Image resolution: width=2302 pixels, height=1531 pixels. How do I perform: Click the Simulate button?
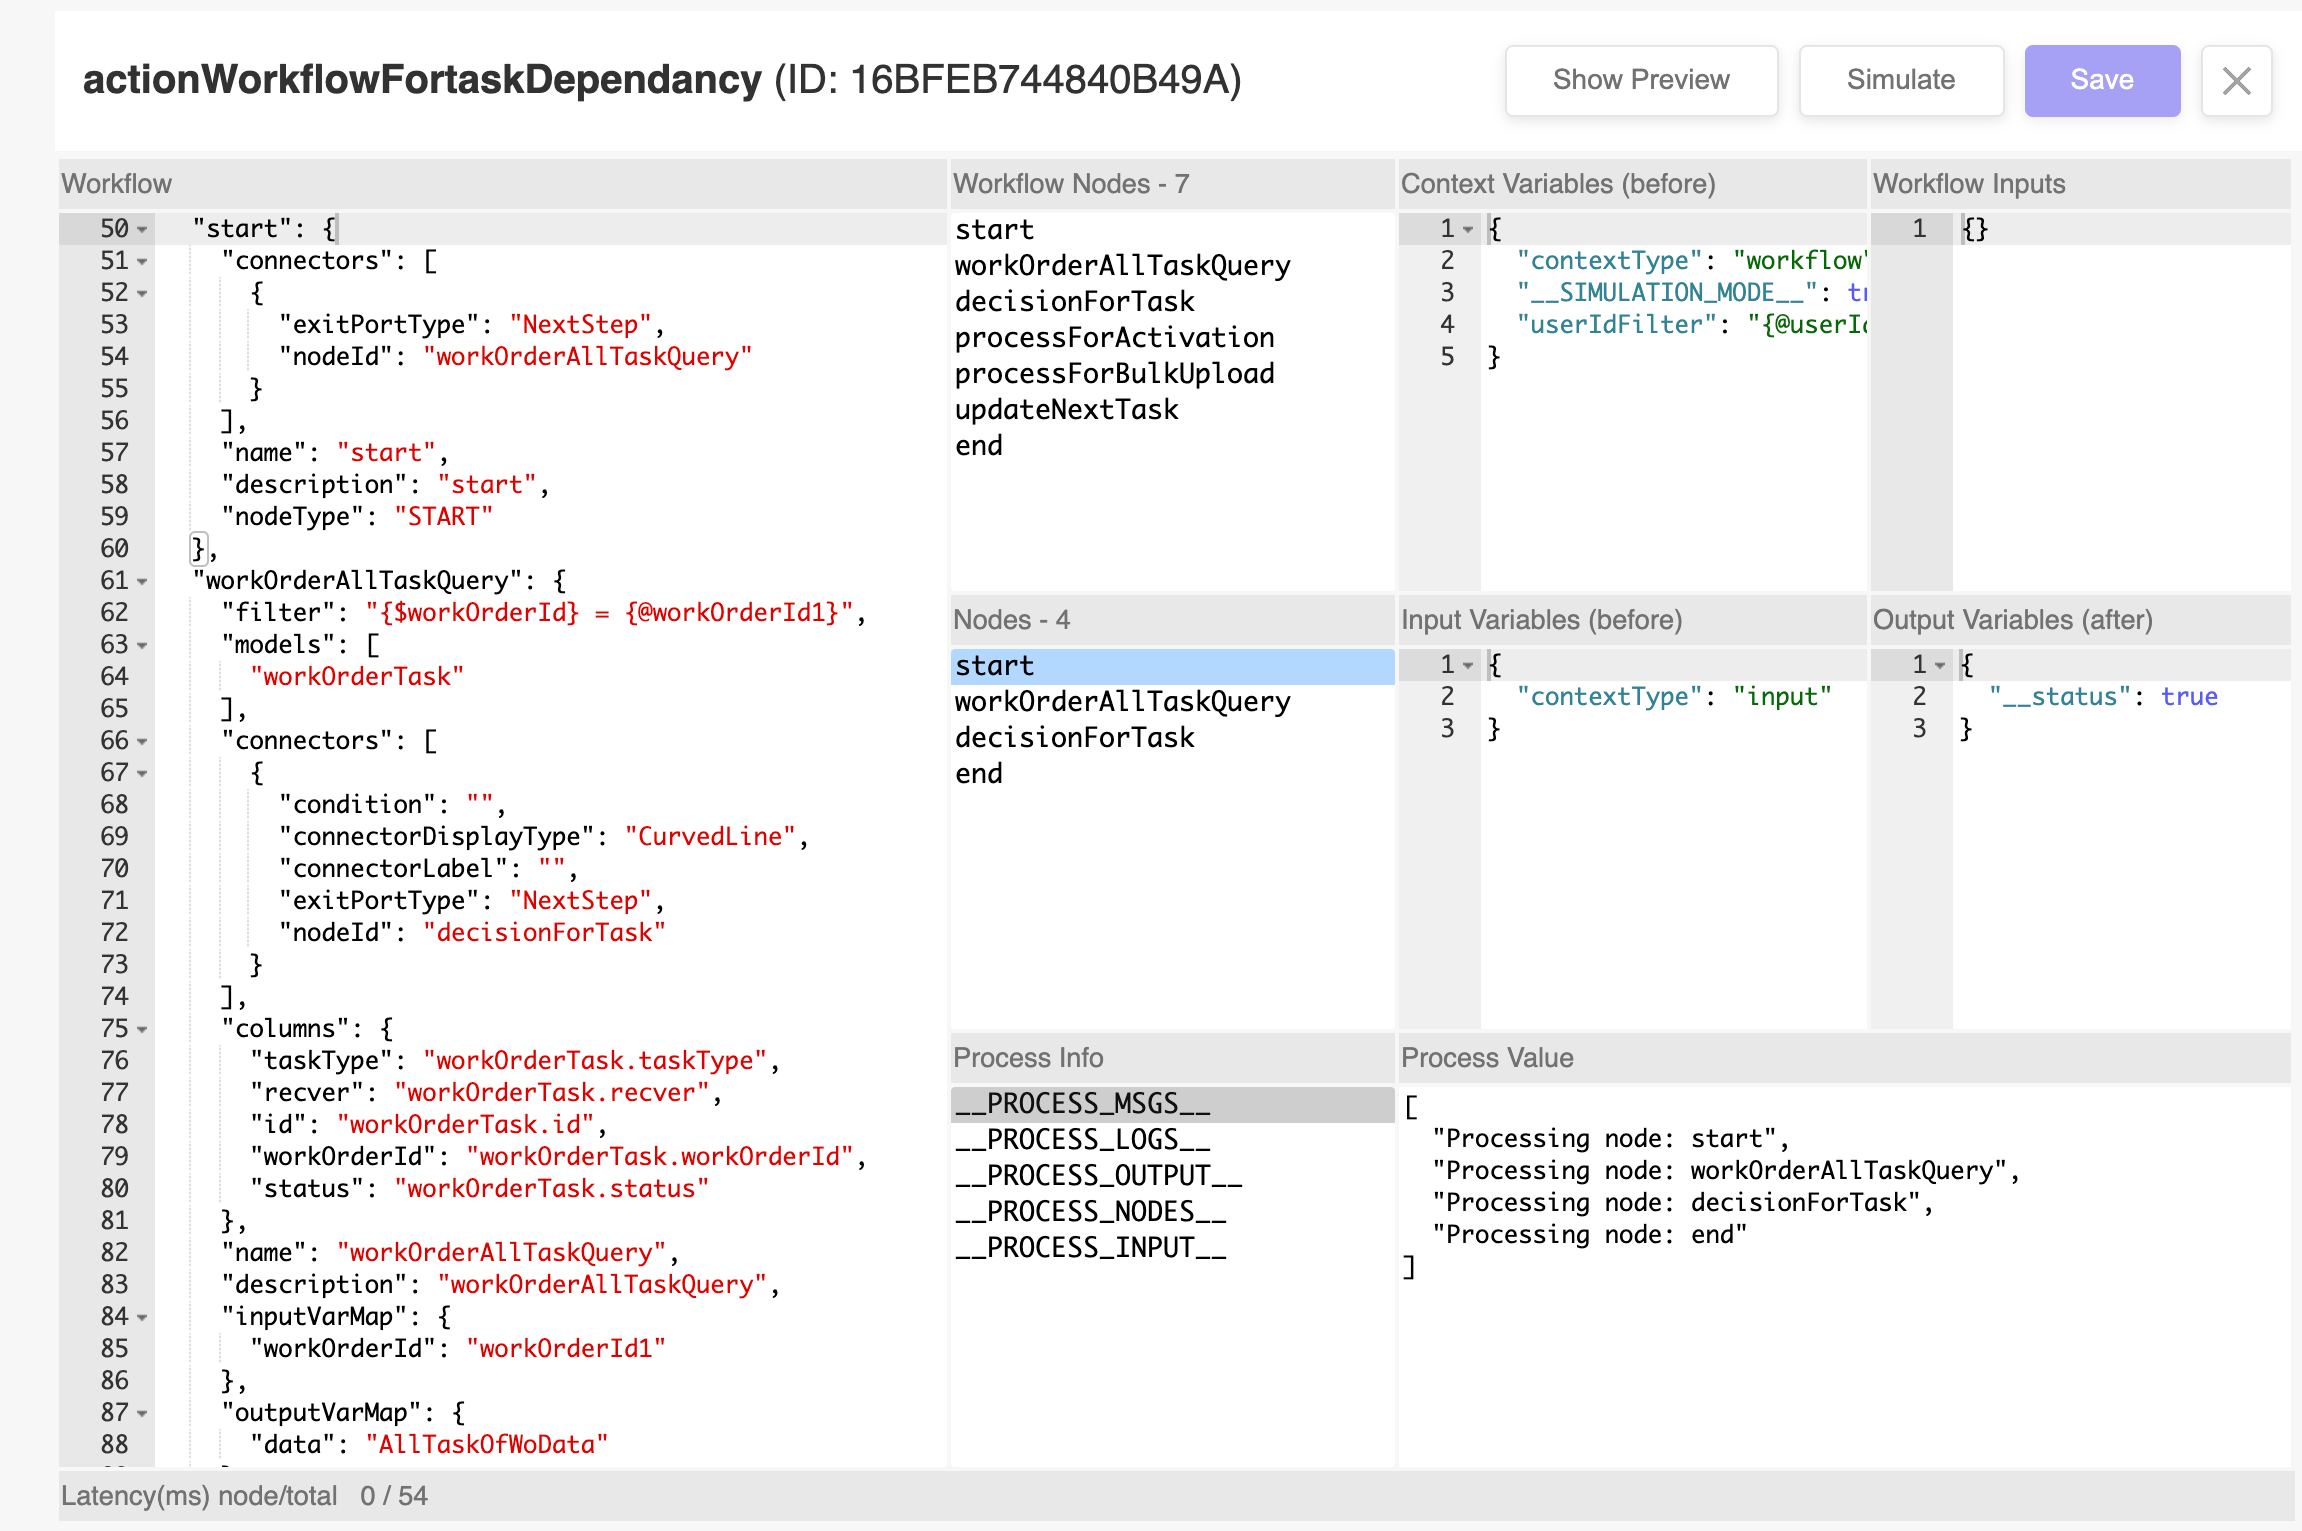tap(1901, 80)
